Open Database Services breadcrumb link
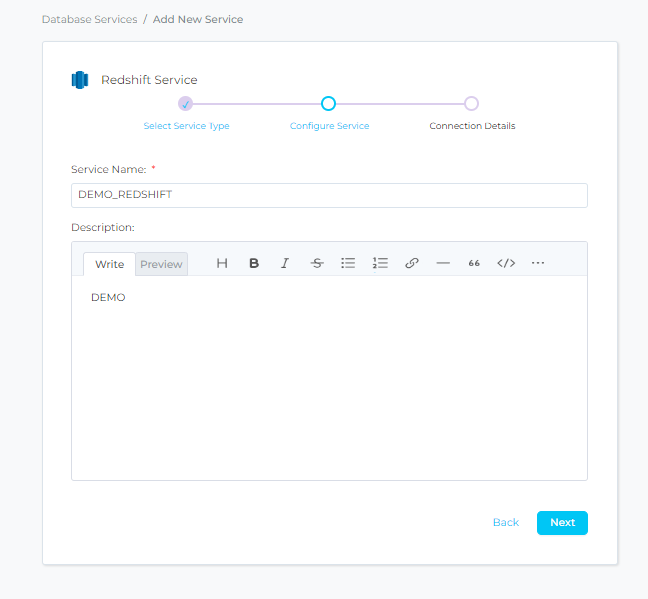Image resolution: width=648 pixels, height=599 pixels. (x=89, y=19)
